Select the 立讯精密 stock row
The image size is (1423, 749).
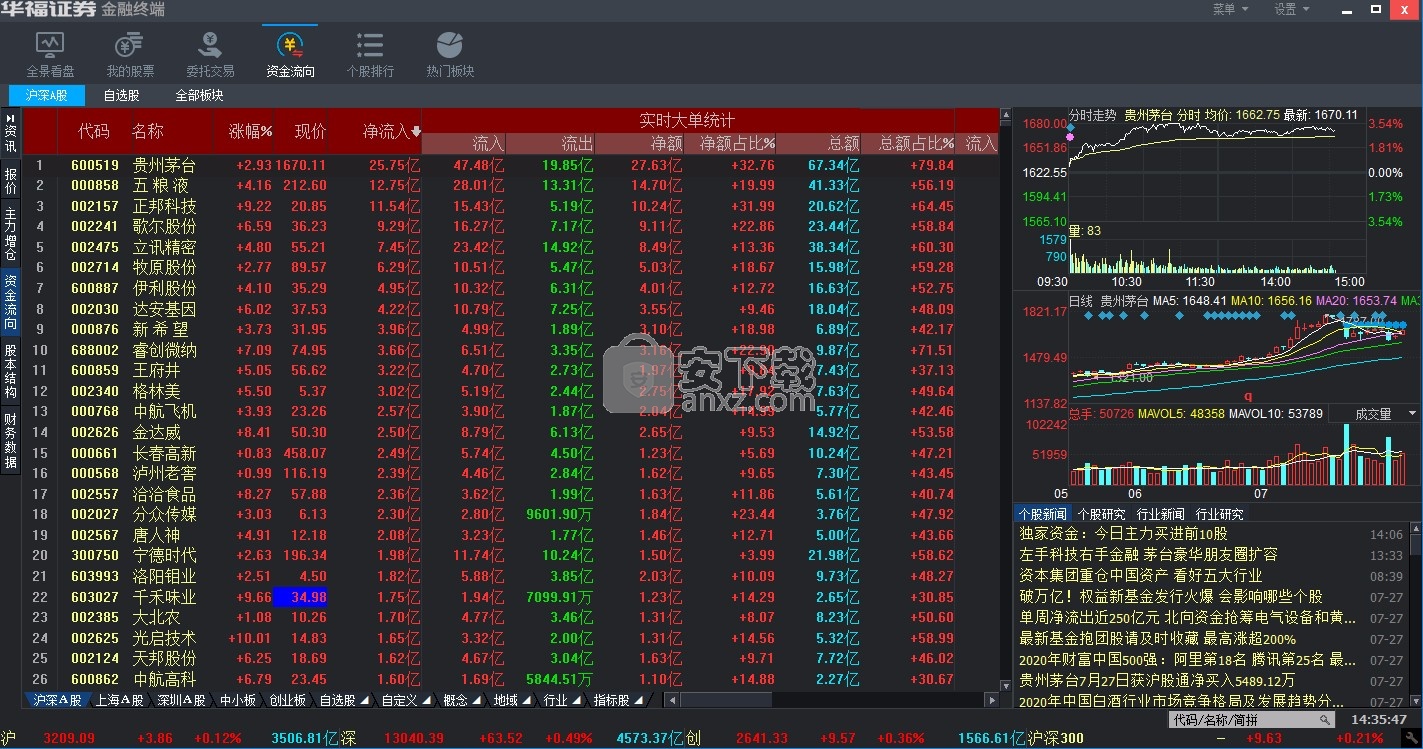click(510, 247)
